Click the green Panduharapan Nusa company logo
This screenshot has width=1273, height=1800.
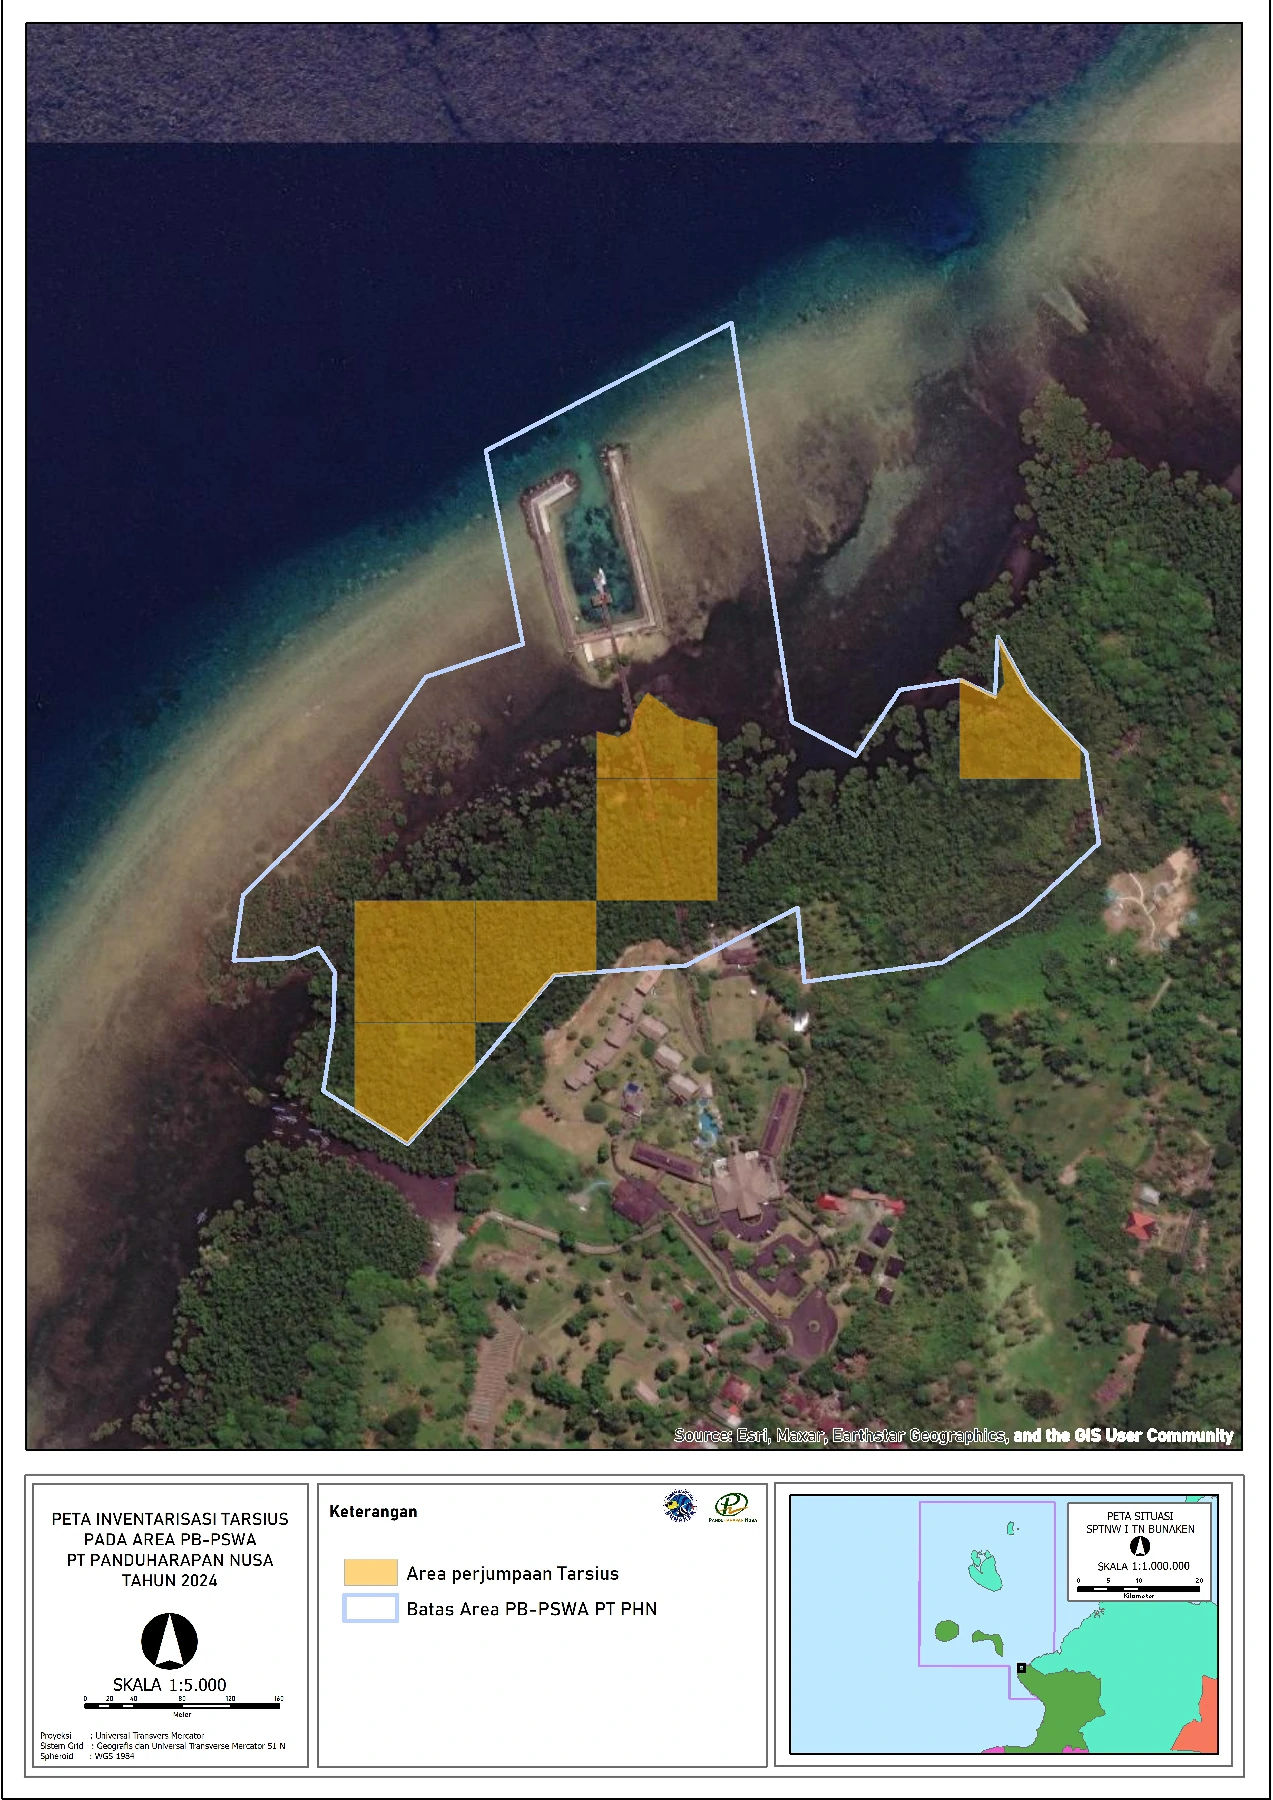732,1506
